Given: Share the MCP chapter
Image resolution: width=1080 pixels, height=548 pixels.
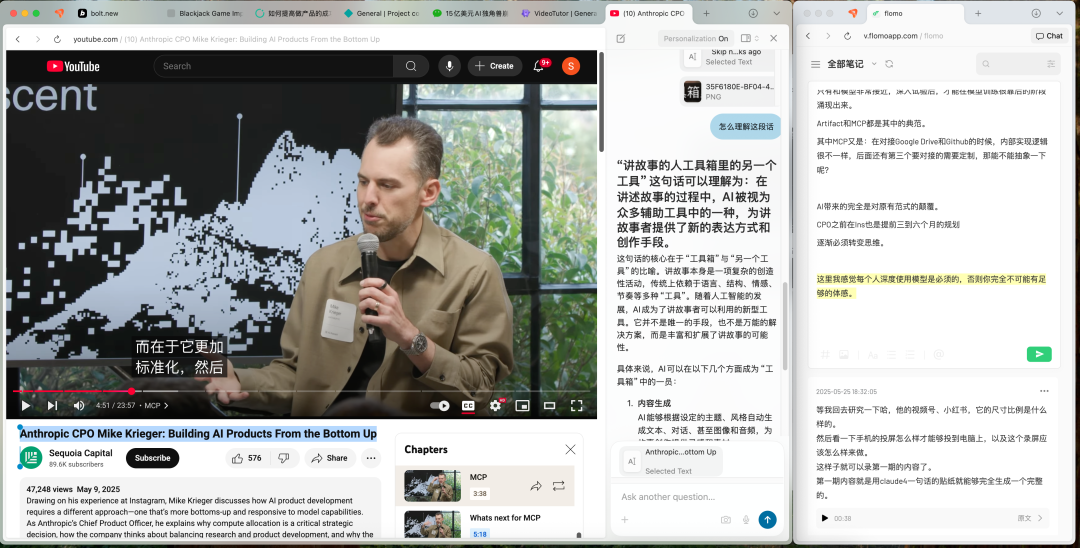Looking at the screenshot, I should (535, 486).
